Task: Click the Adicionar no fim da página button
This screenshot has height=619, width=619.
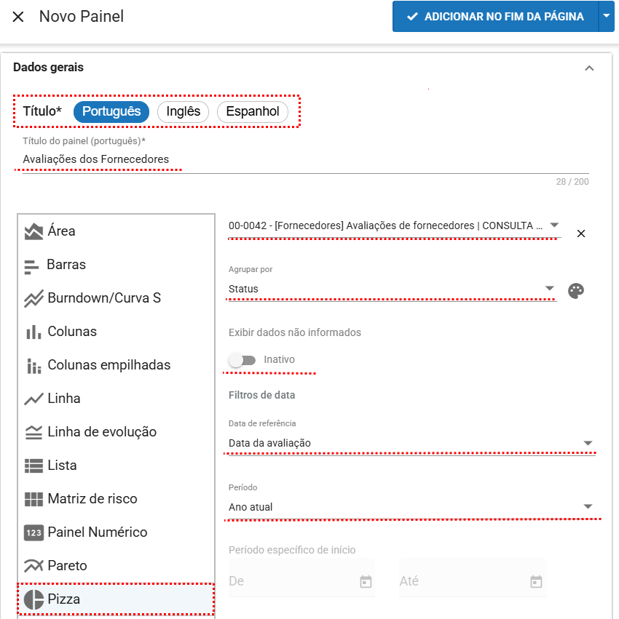Action: [494, 17]
